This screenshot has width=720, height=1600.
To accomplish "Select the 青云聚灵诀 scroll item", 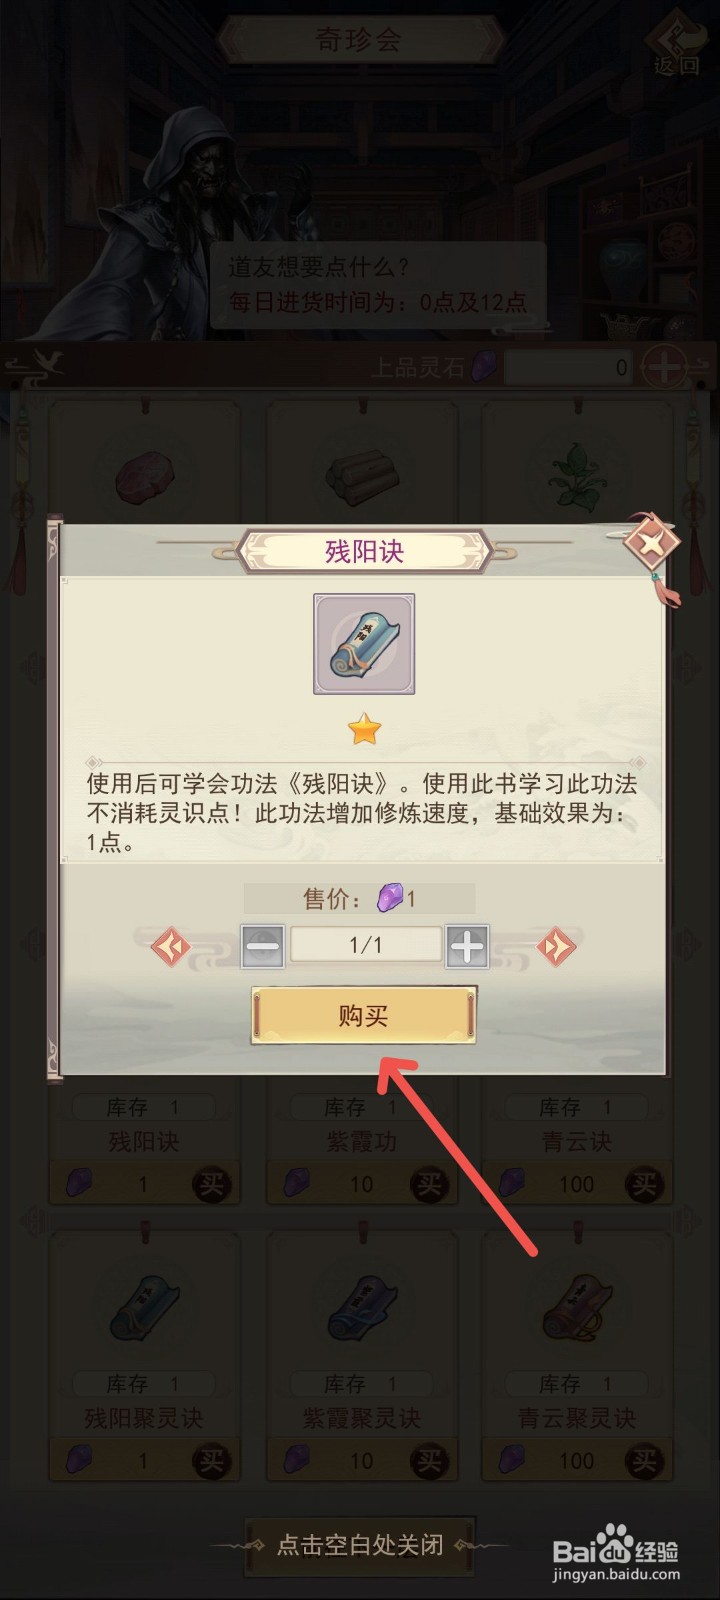I will click(x=577, y=1304).
